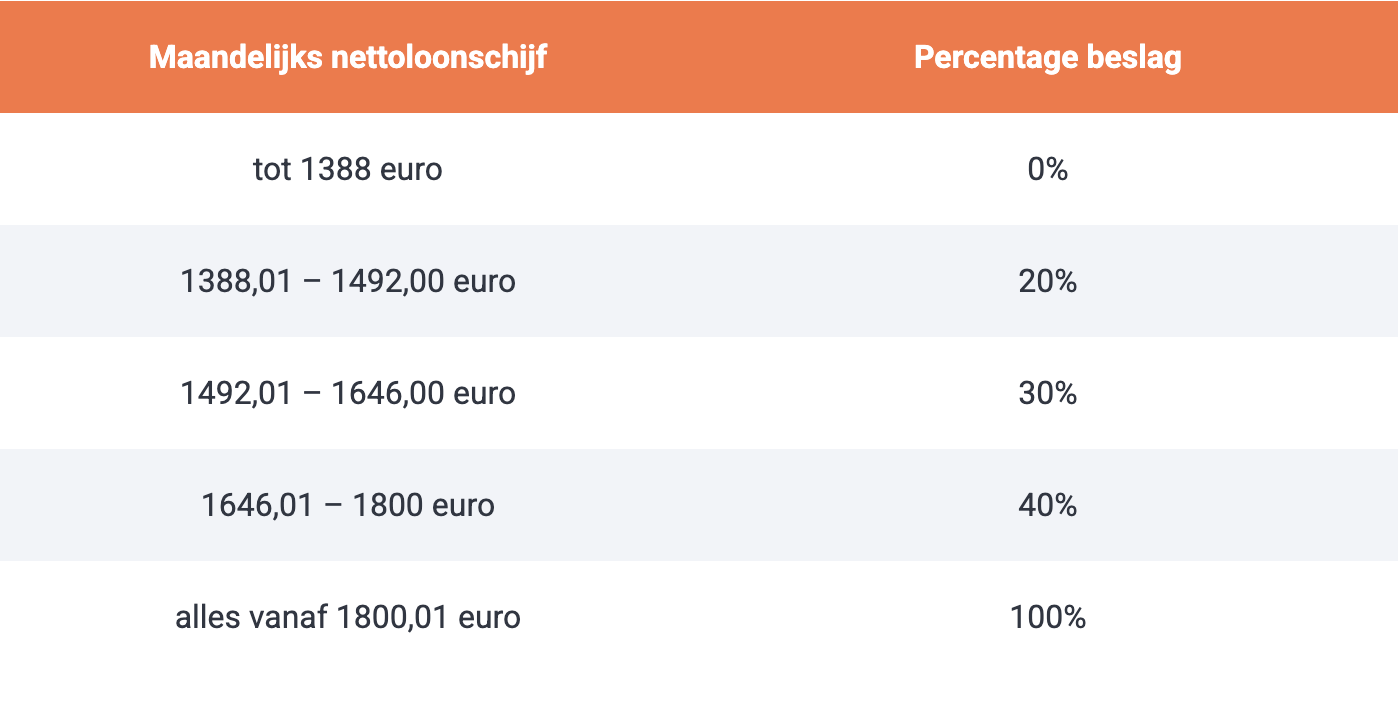The height and width of the screenshot is (718, 1400).
Task: Click the 100% percentage cell
Action: [x=1048, y=617]
